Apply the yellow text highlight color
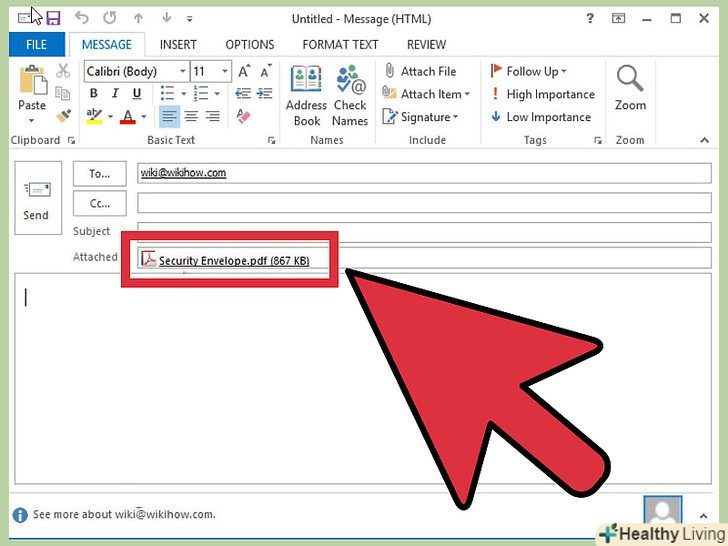The height and width of the screenshot is (546, 728). [95, 116]
